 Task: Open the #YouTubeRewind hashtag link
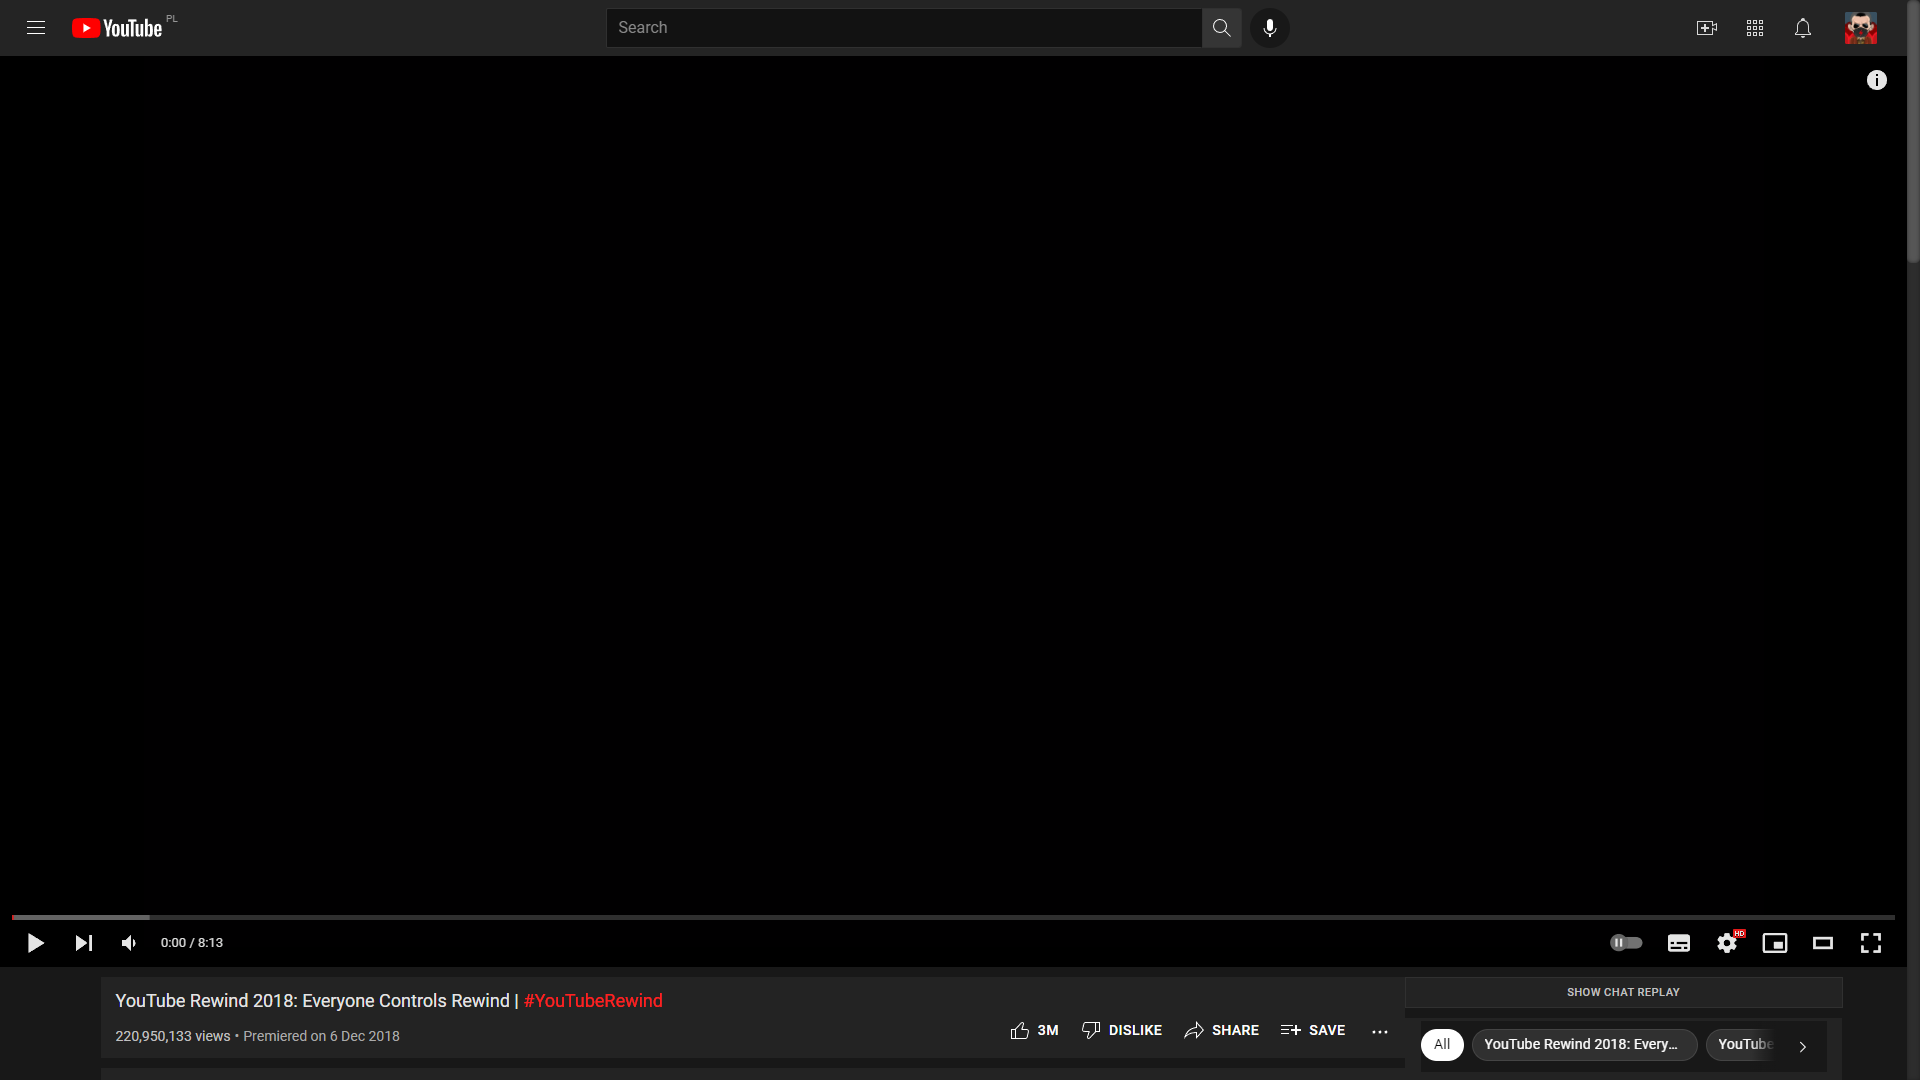pos(593,1001)
